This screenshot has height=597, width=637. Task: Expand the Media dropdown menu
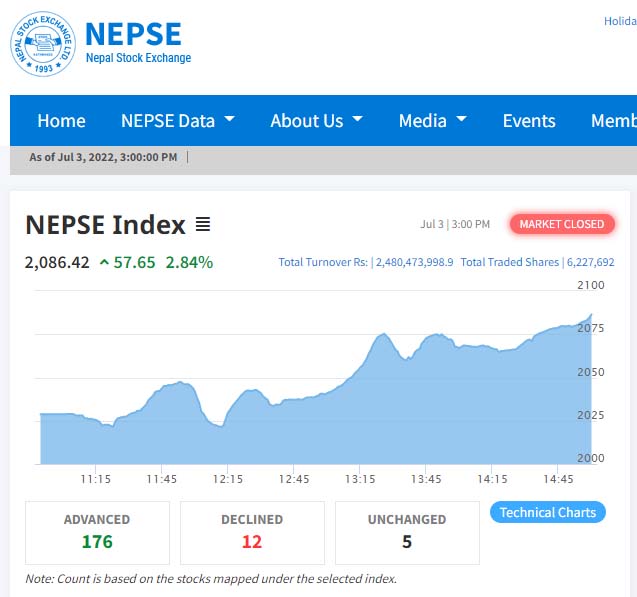432,121
